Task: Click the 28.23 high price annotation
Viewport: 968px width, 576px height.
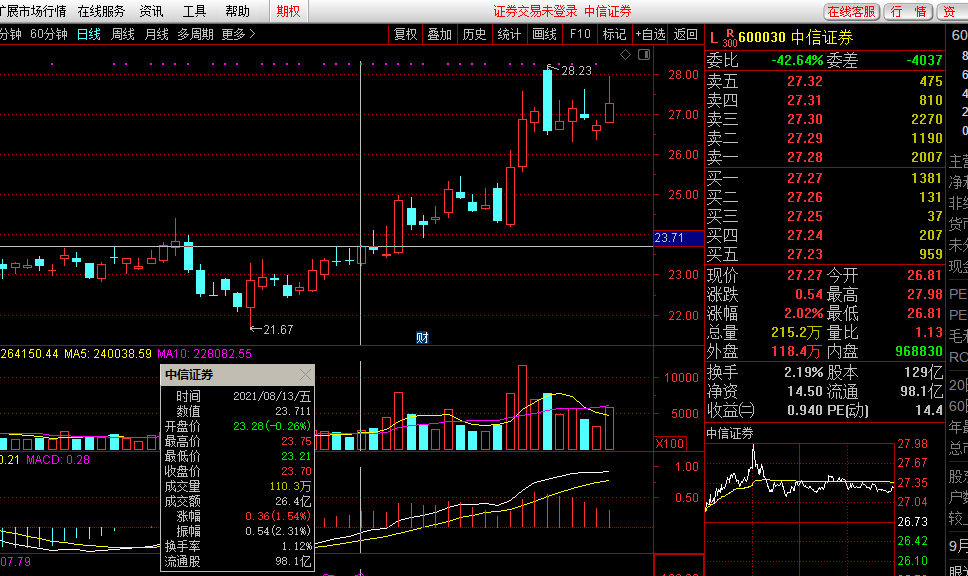Action: tap(577, 71)
